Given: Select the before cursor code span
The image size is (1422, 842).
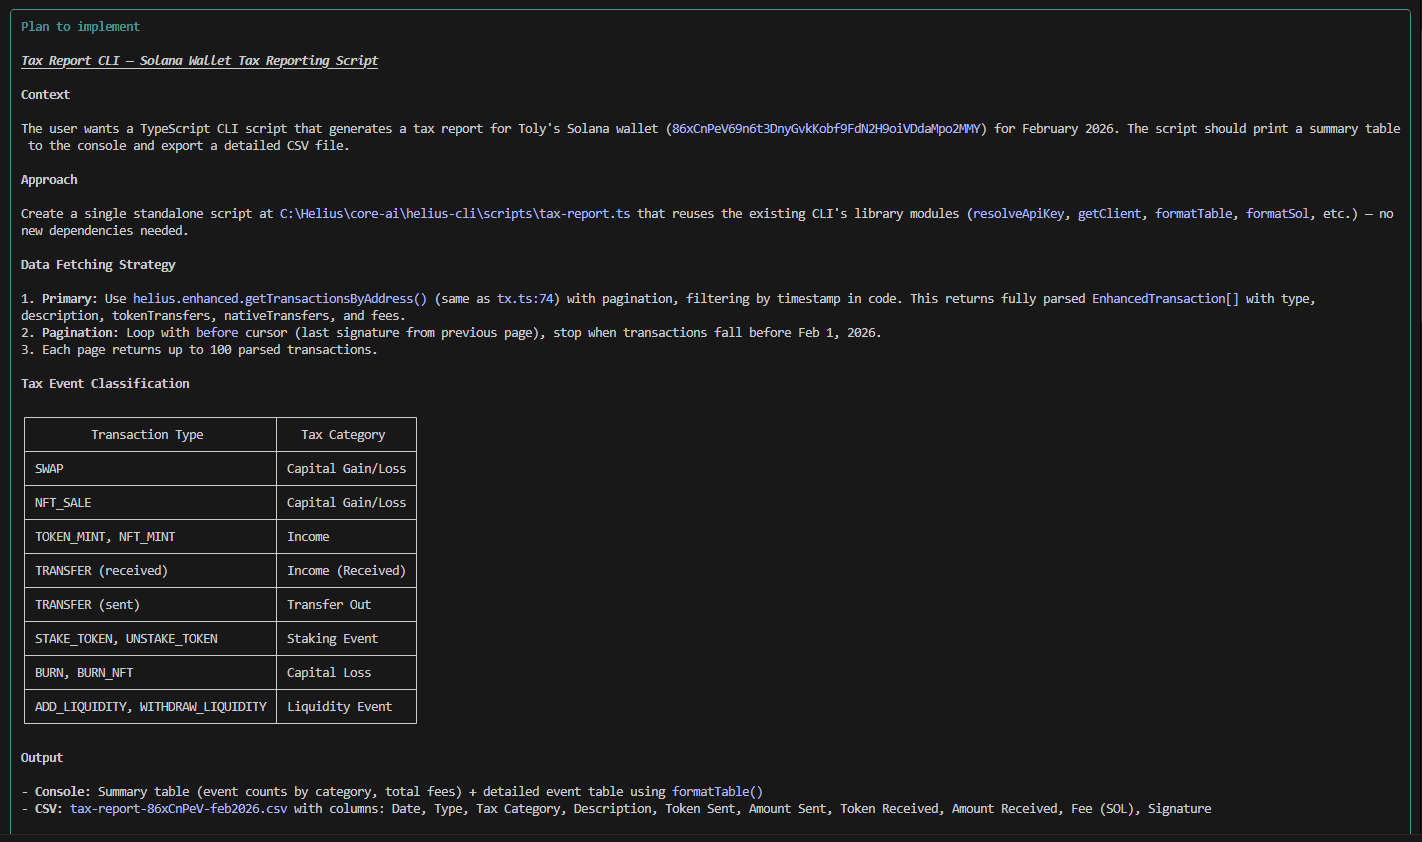Looking at the screenshot, I should point(217,332).
